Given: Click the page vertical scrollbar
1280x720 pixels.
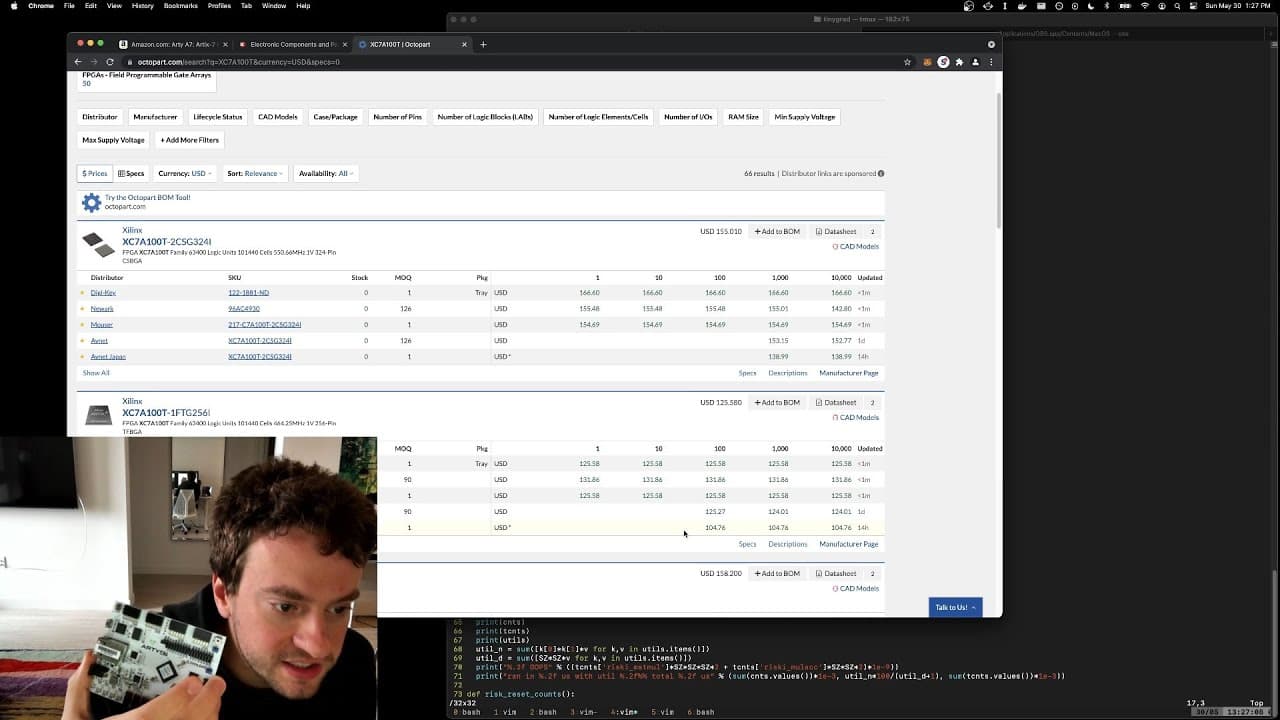Looking at the screenshot, I should (998, 160).
